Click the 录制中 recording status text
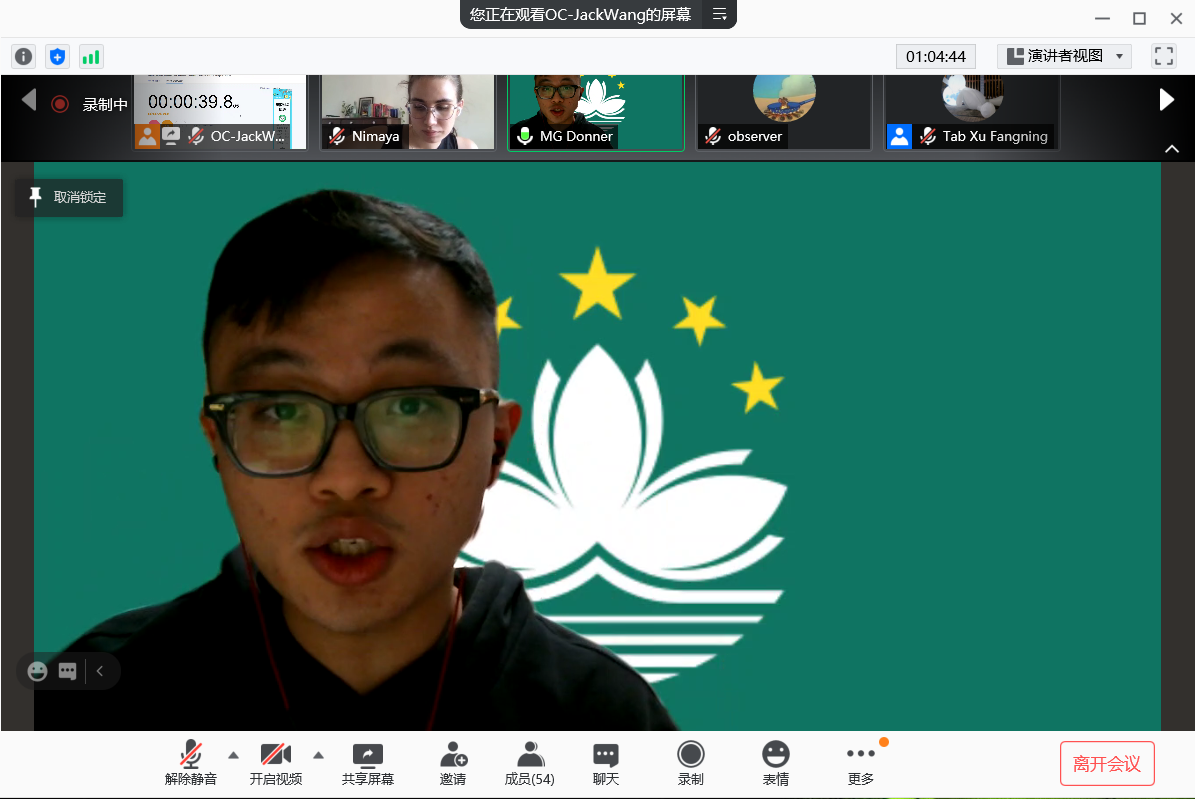Viewport: 1195px width, 799px height. point(105,104)
